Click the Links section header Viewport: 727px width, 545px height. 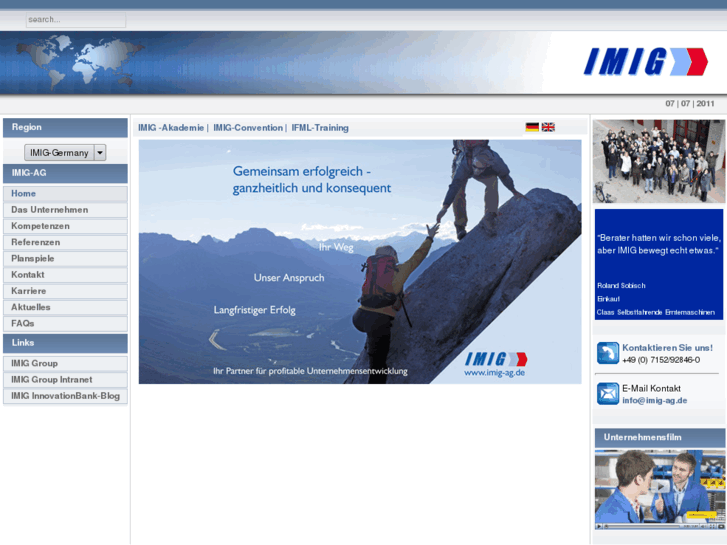pos(65,343)
